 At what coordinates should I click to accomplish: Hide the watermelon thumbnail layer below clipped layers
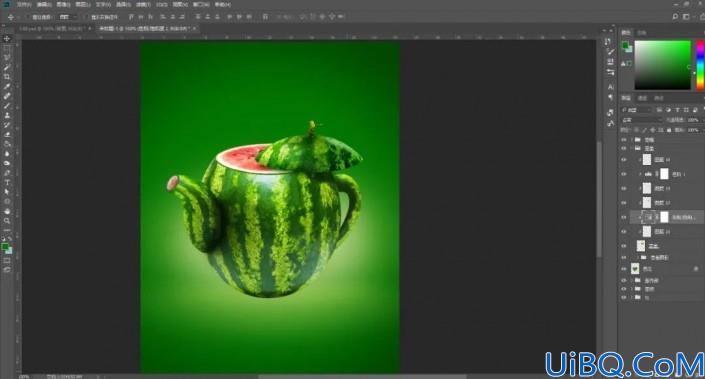624,246
